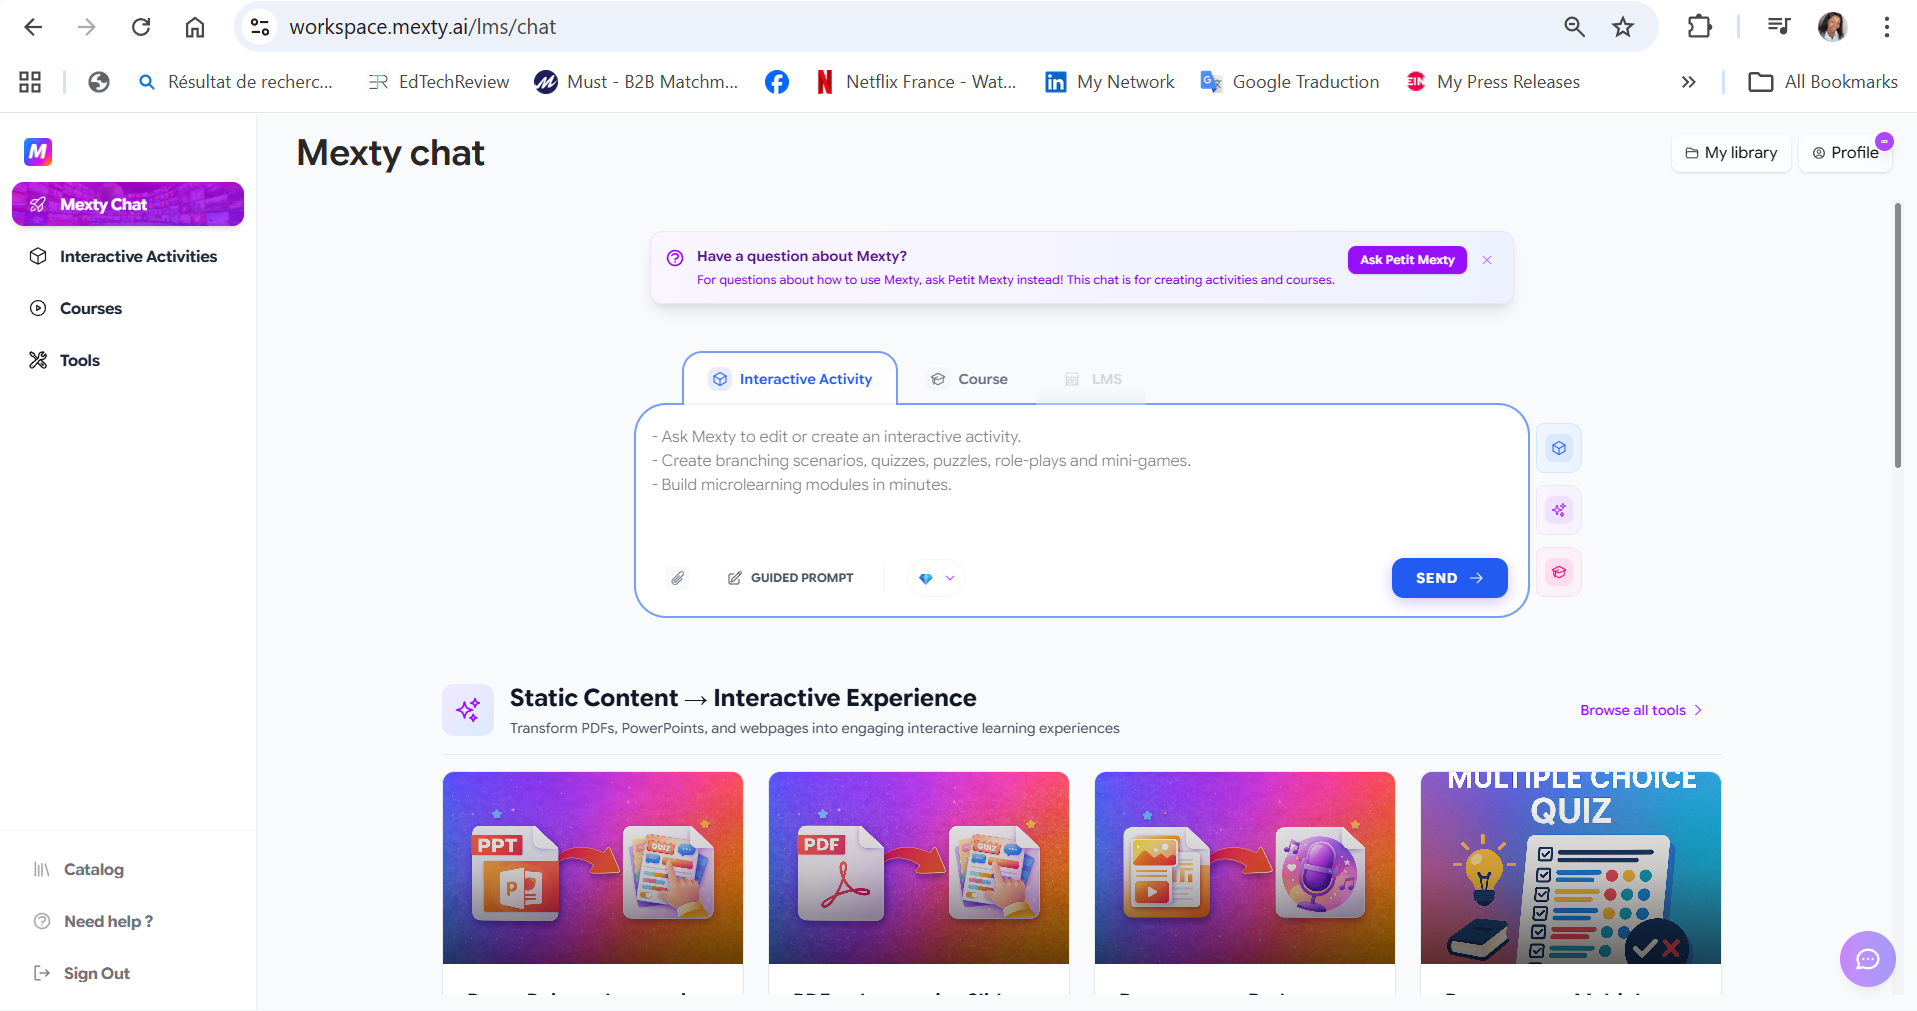This screenshot has width=1917, height=1011.
Task: Open the Chrome three-dot menu
Action: point(1887,27)
